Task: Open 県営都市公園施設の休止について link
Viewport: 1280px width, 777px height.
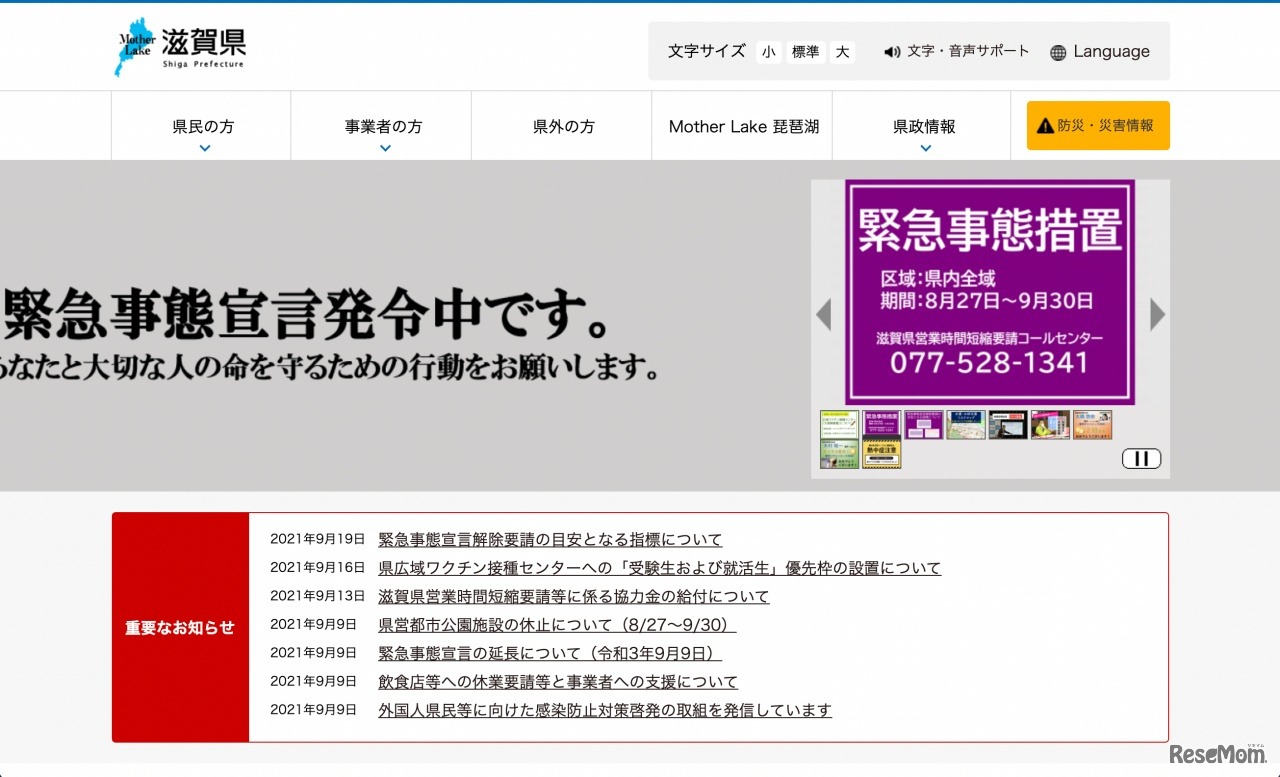Action: coord(557,625)
